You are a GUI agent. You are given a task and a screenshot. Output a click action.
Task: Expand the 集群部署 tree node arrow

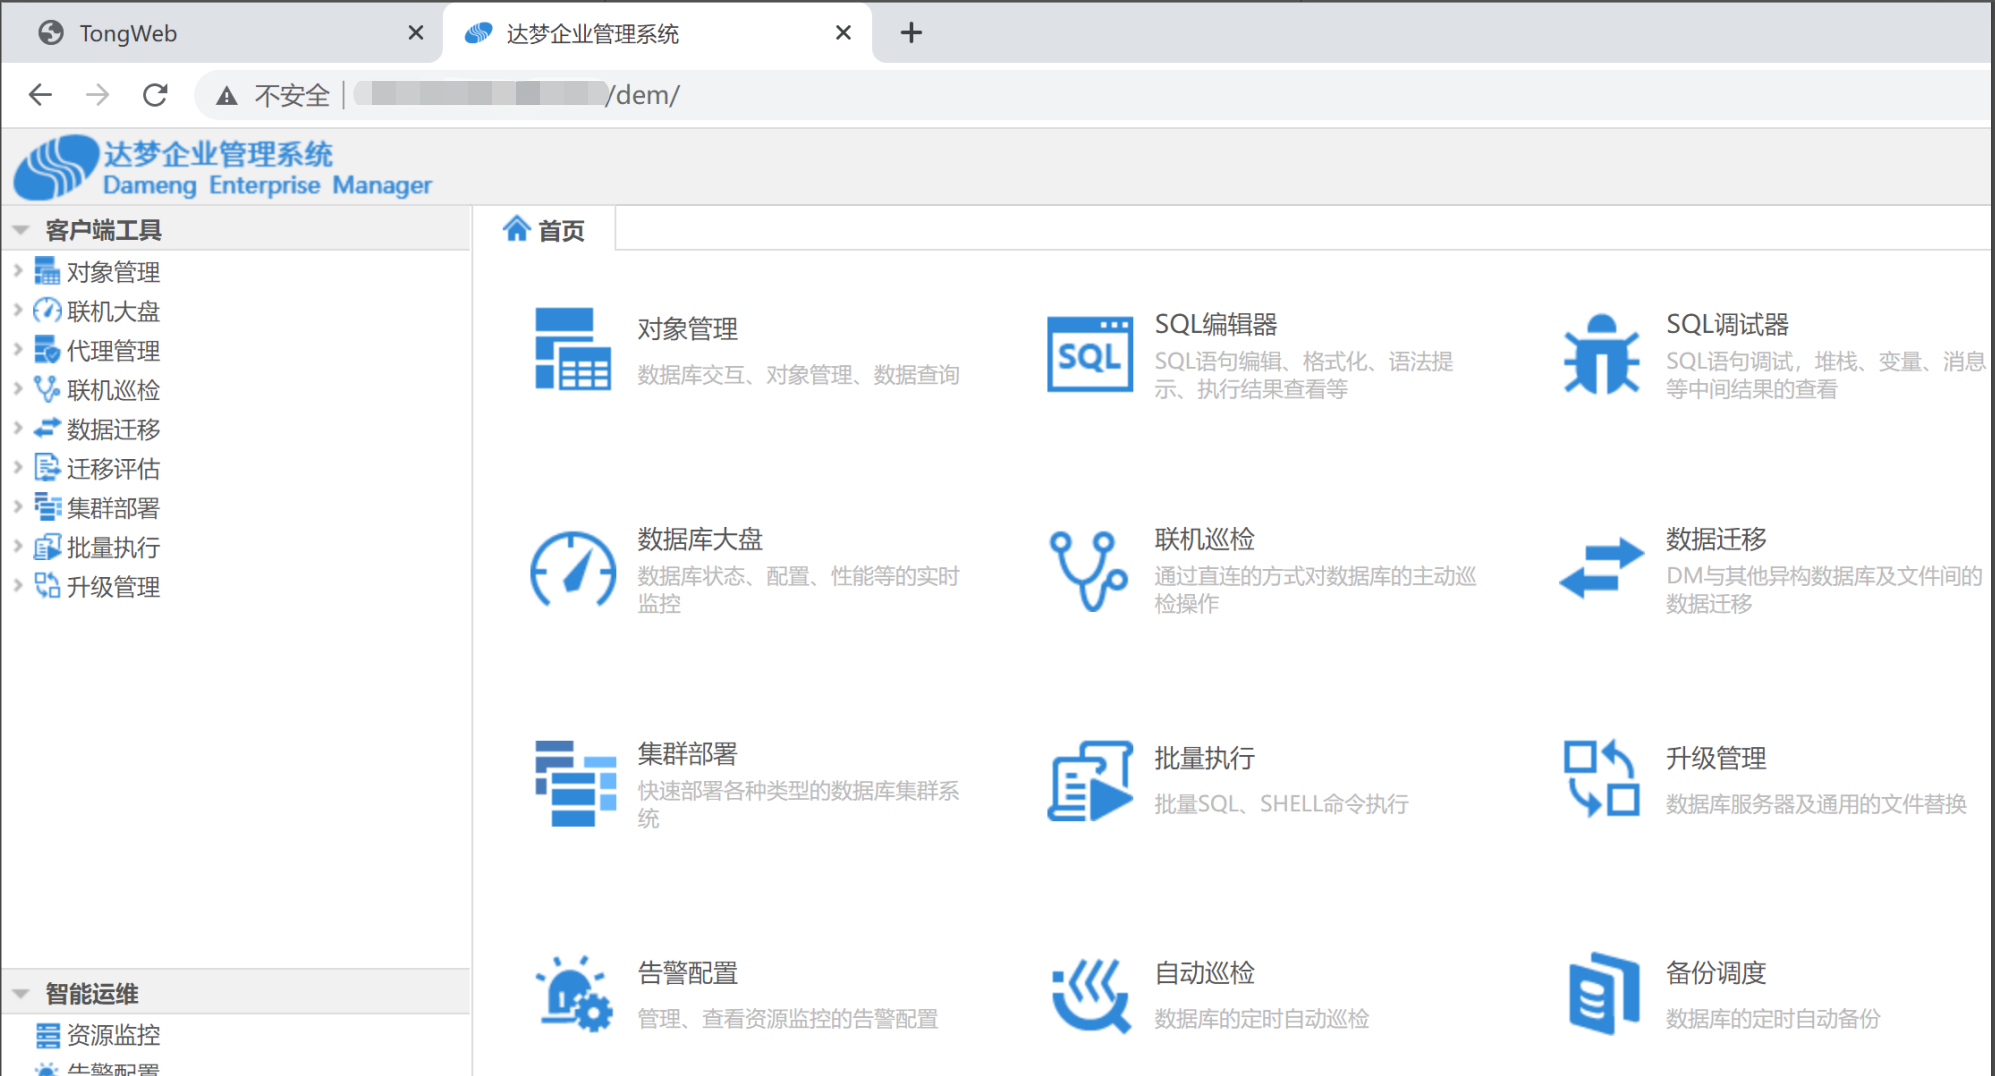pos(17,507)
